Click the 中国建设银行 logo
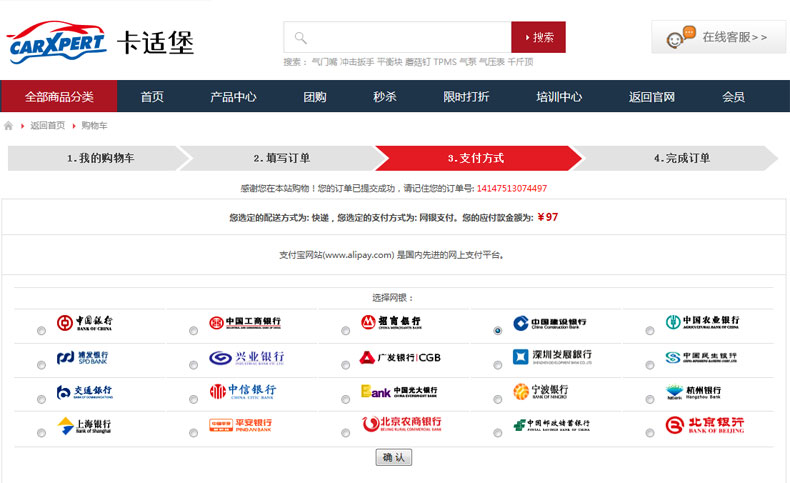The image size is (790, 483). coord(550,323)
